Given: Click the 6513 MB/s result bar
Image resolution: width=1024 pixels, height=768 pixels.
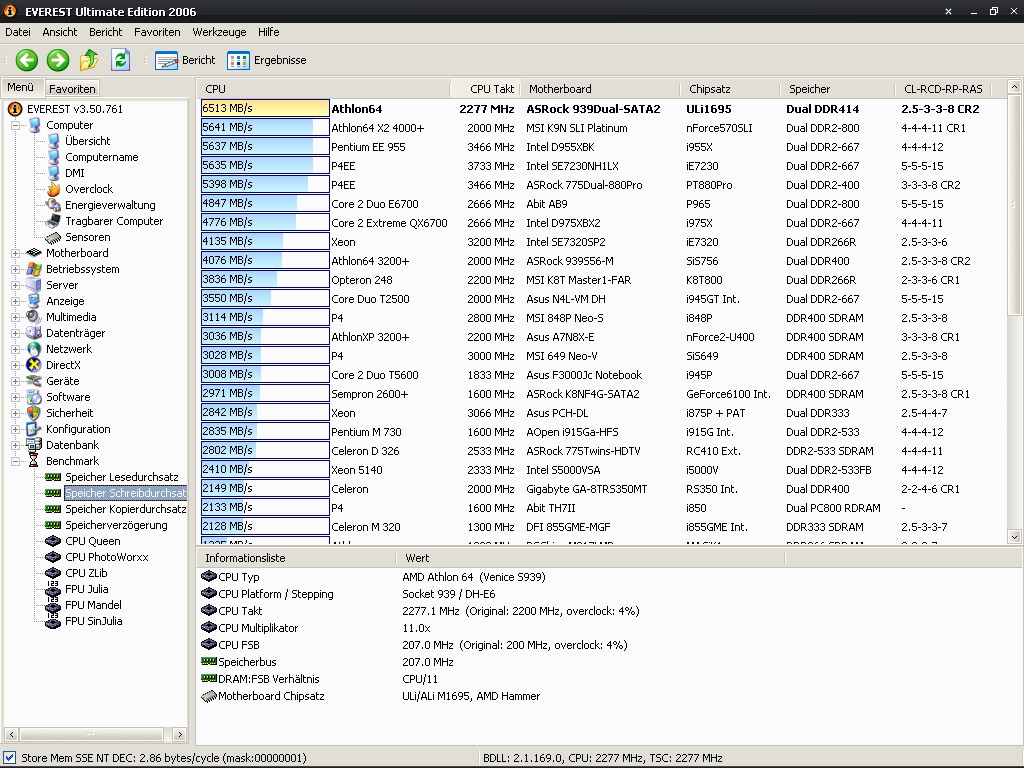Looking at the screenshot, I should pos(264,108).
